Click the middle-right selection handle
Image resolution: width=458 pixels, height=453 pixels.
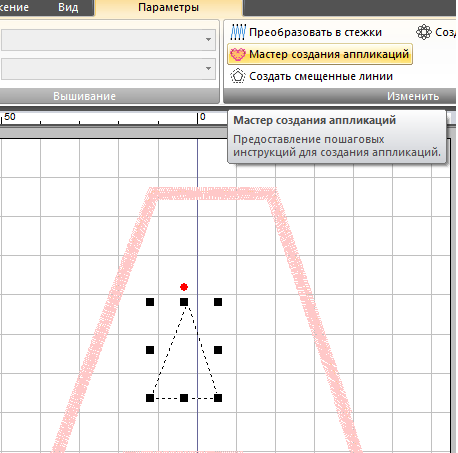tap(218, 350)
